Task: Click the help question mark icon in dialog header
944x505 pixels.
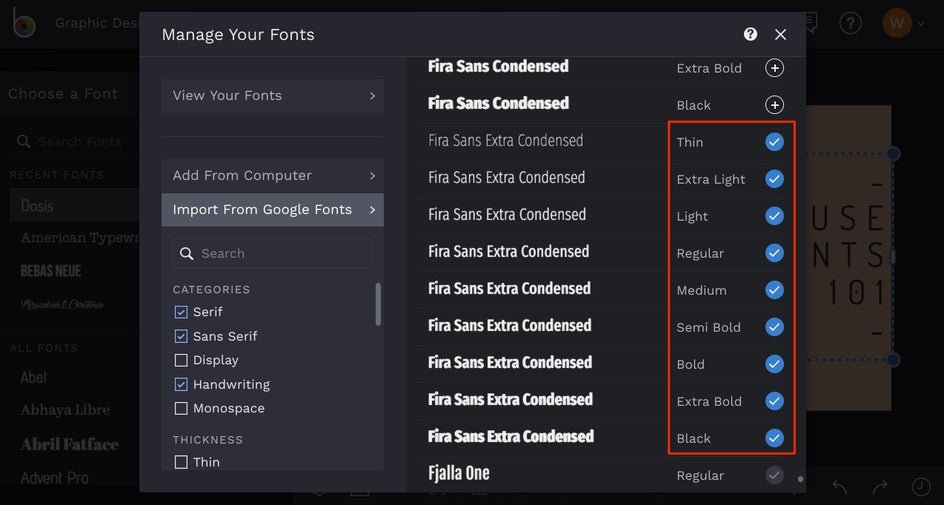Action: [x=750, y=34]
